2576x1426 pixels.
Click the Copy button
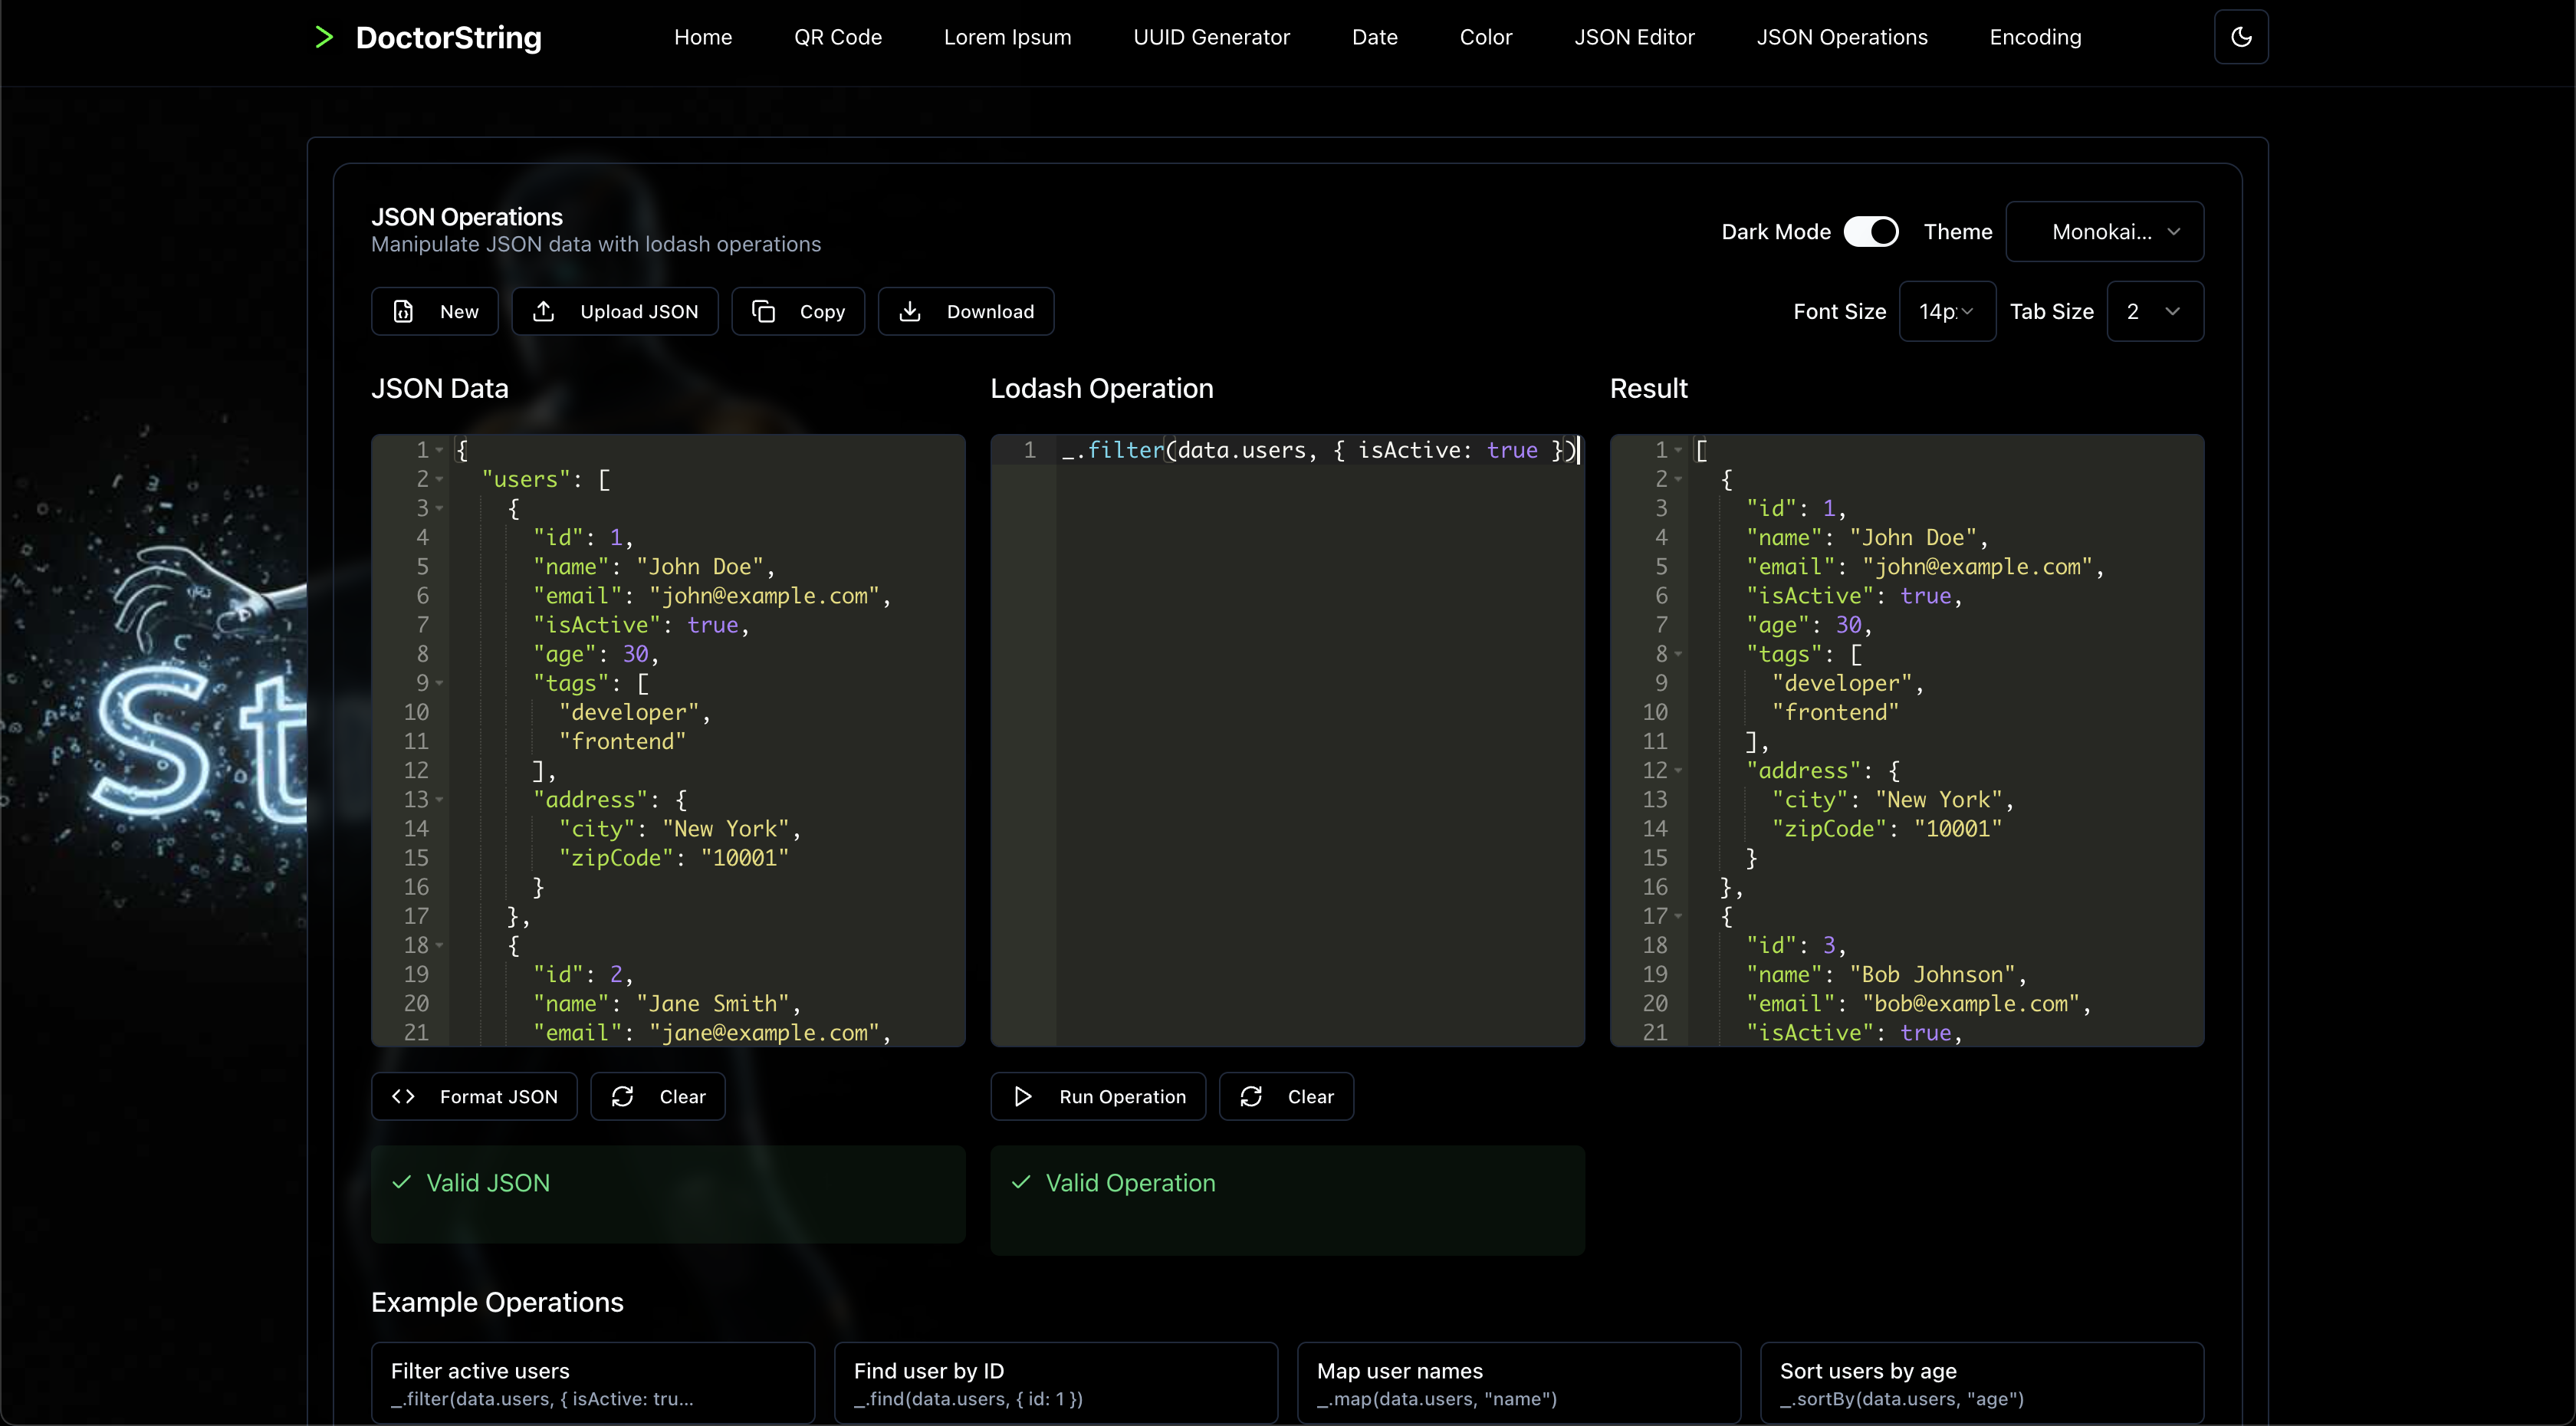(x=798, y=312)
